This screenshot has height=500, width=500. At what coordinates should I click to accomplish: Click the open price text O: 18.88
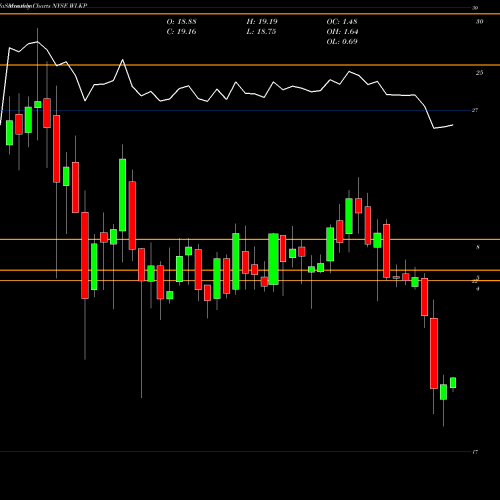point(181,22)
